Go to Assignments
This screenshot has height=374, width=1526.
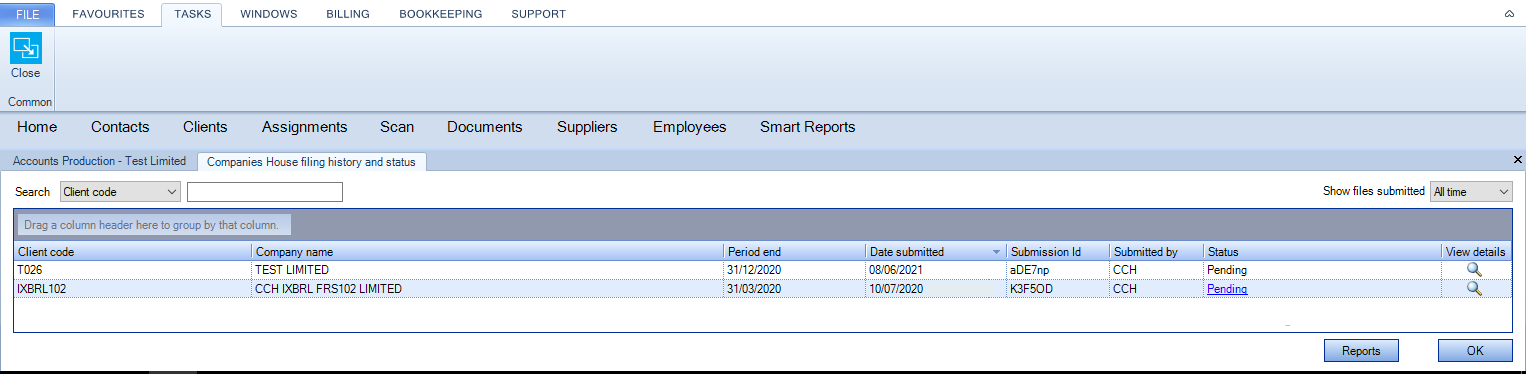click(304, 127)
